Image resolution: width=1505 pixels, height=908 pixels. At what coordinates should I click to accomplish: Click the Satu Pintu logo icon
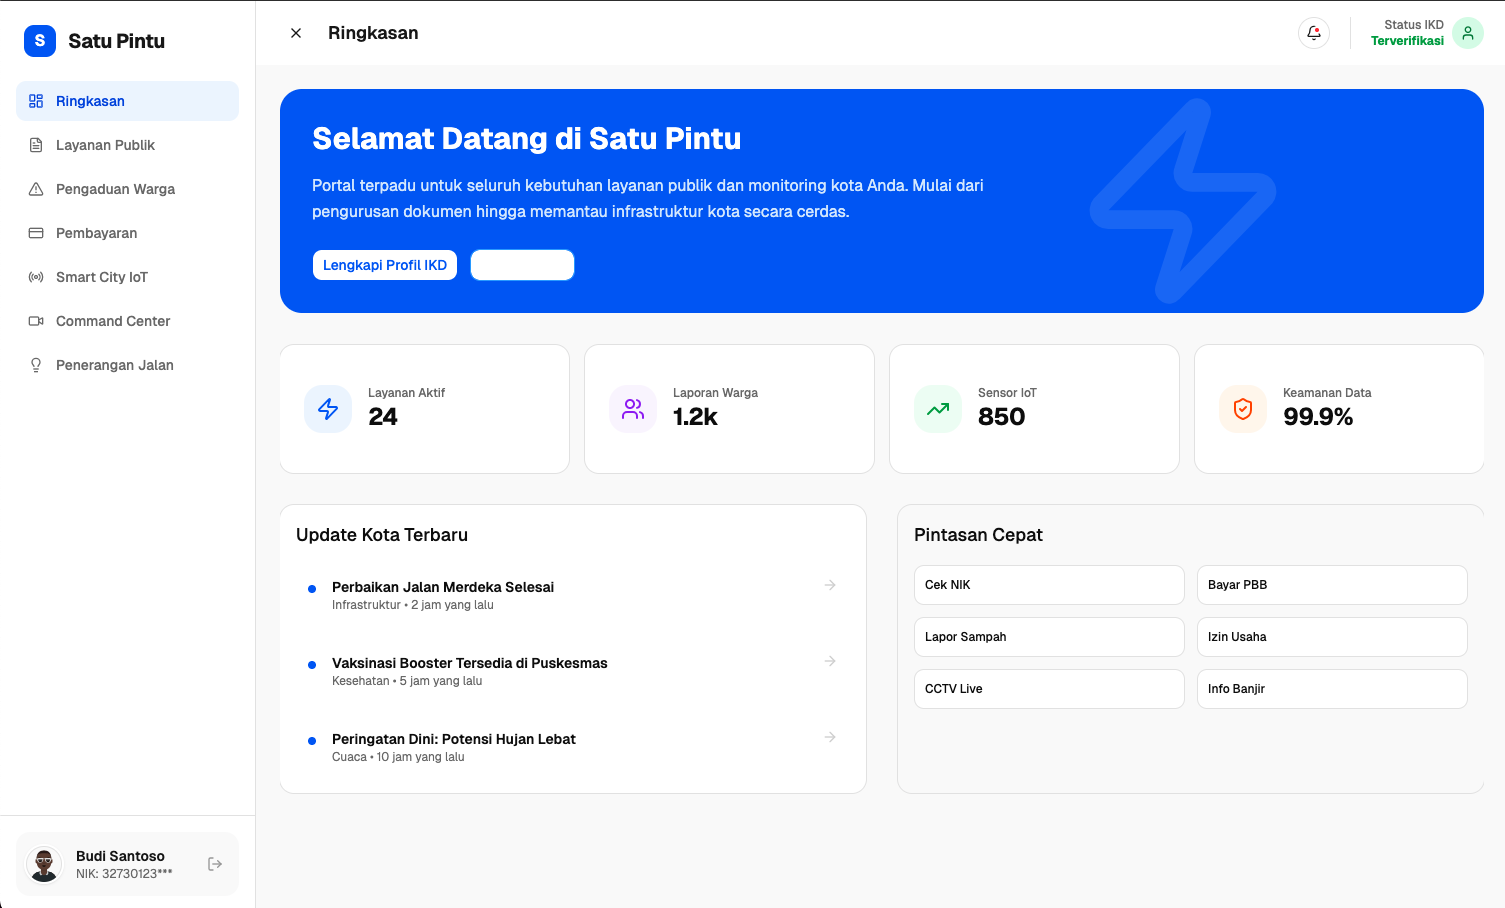click(x=40, y=41)
